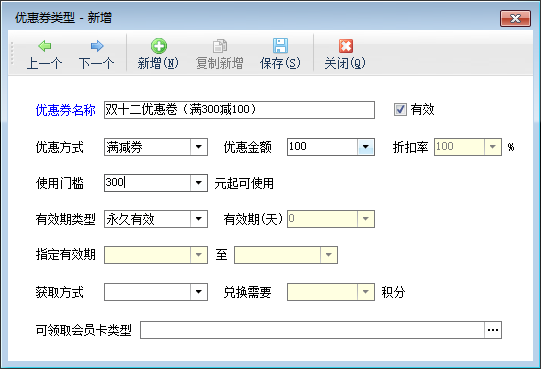Image resolution: width=541 pixels, height=369 pixels.
Task: Close dialog with title bar X button
Action: click(x=515, y=18)
